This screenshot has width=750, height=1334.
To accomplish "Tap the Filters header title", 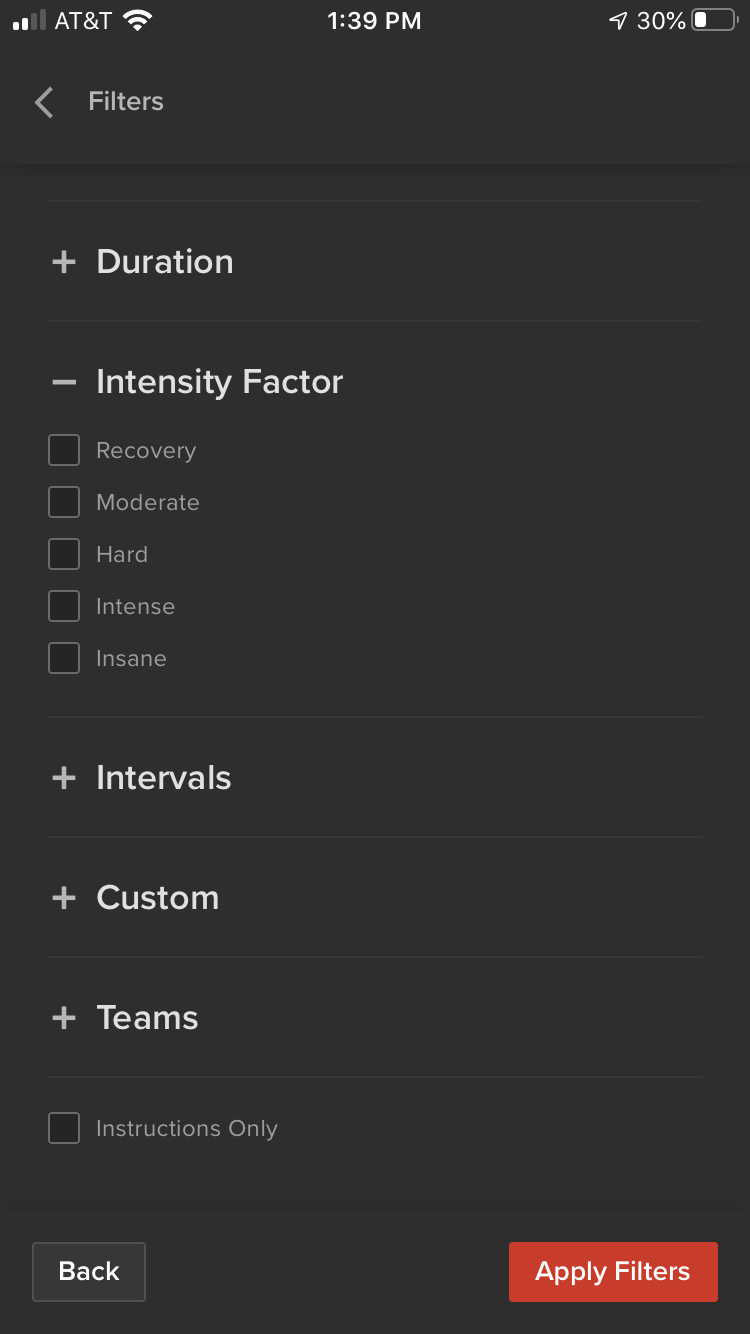I will 126,102.
